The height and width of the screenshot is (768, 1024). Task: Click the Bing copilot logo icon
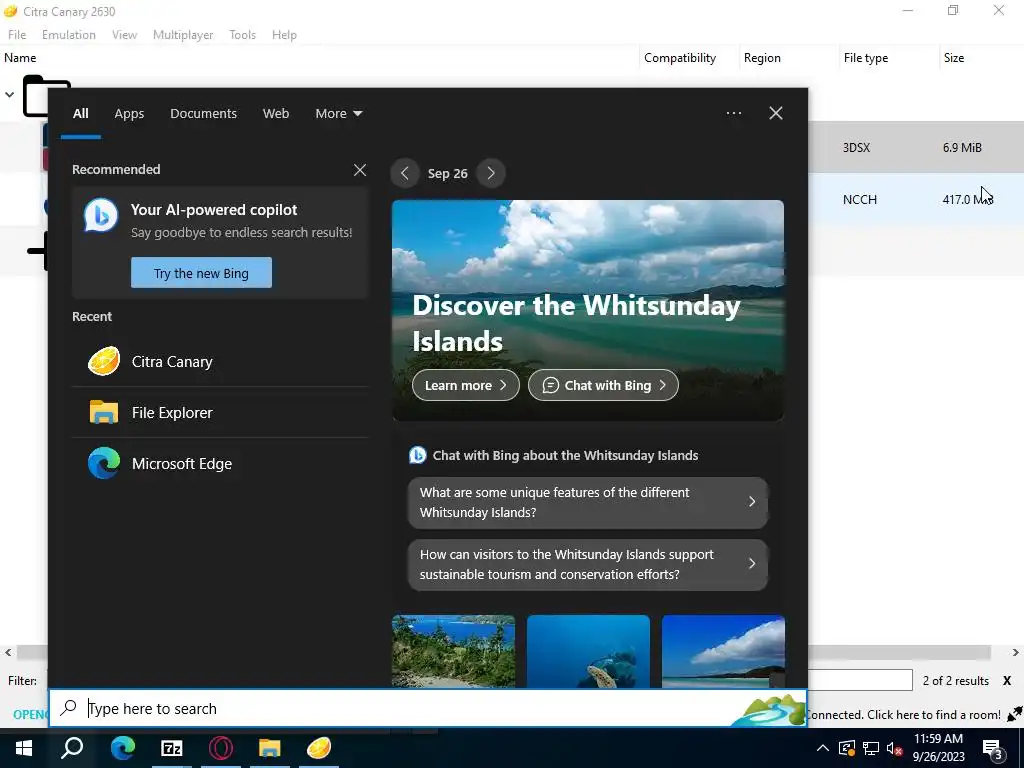click(101, 216)
